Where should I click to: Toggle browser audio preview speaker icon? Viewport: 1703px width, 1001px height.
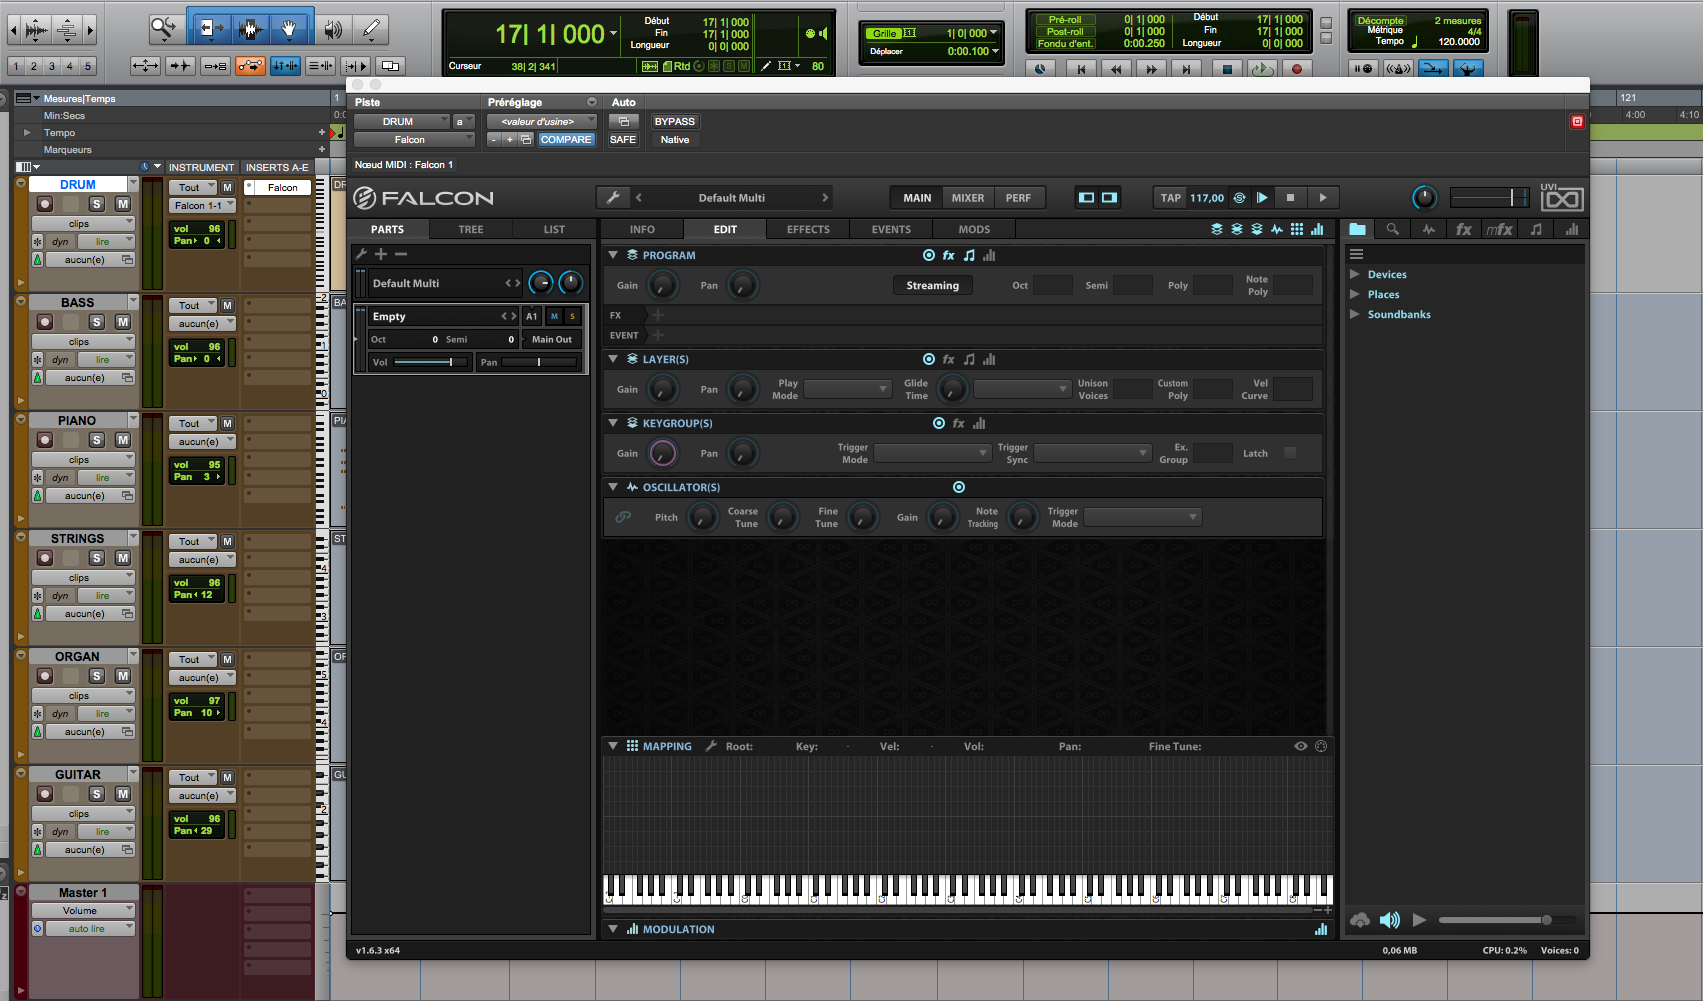coord(1390,920)
